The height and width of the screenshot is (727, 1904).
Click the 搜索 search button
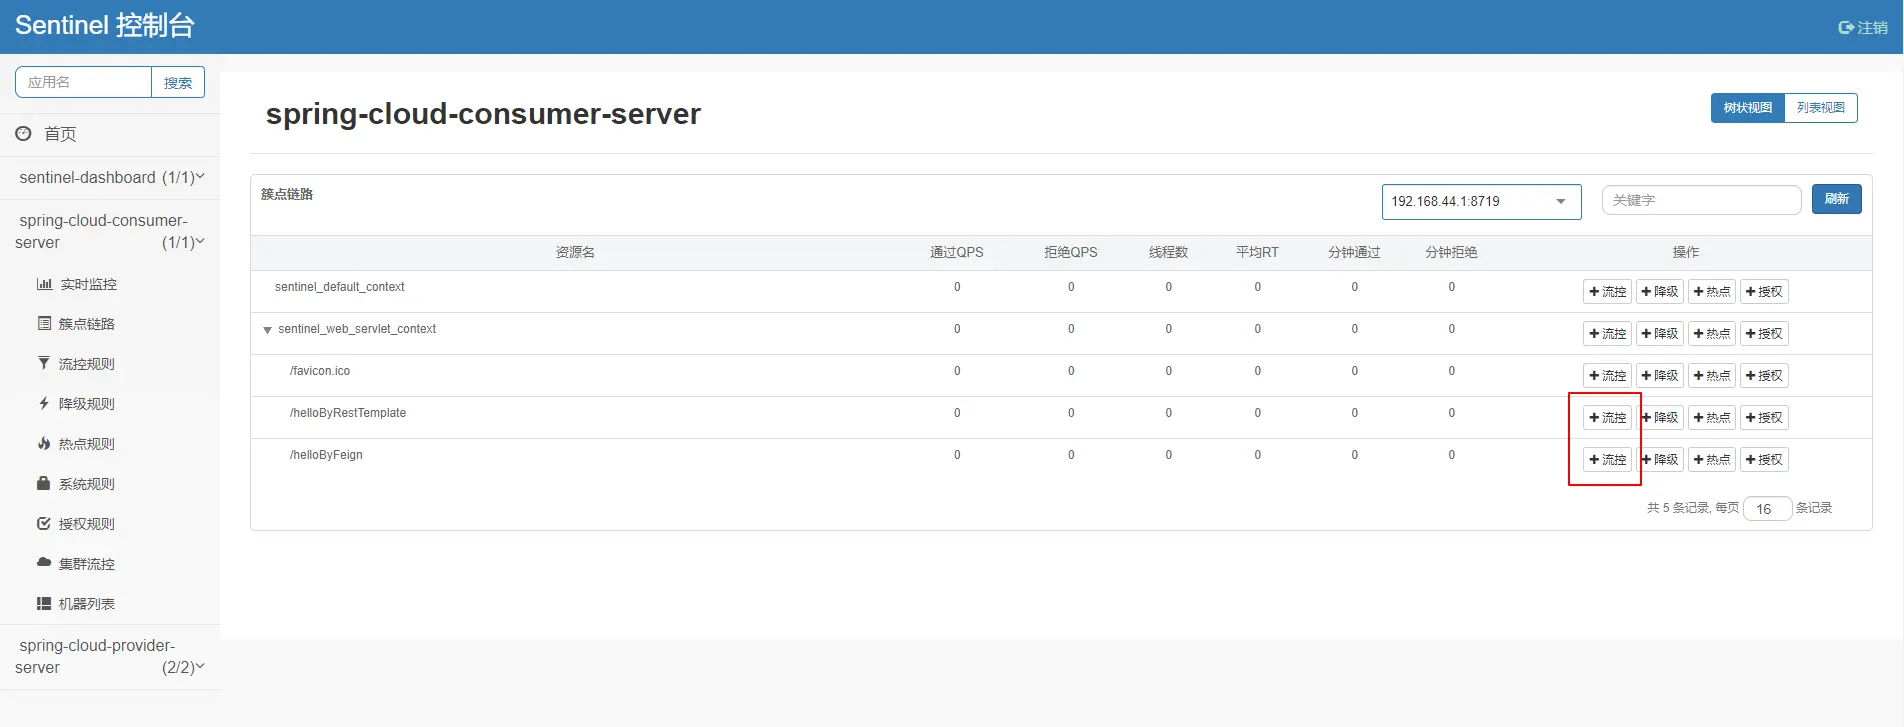178,82
